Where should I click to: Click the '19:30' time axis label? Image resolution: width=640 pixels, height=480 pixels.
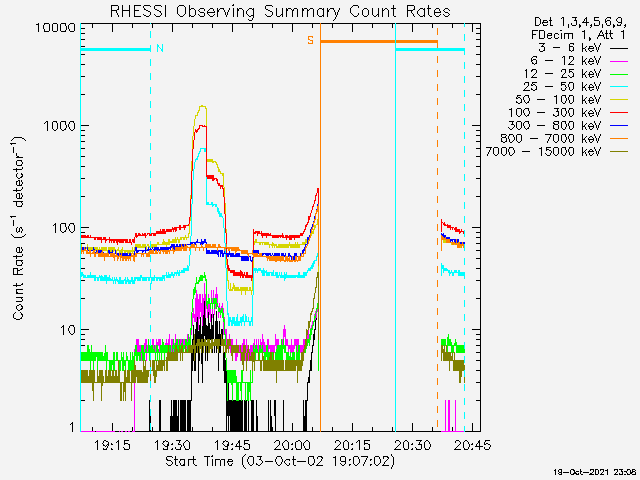tap(172, 445)
